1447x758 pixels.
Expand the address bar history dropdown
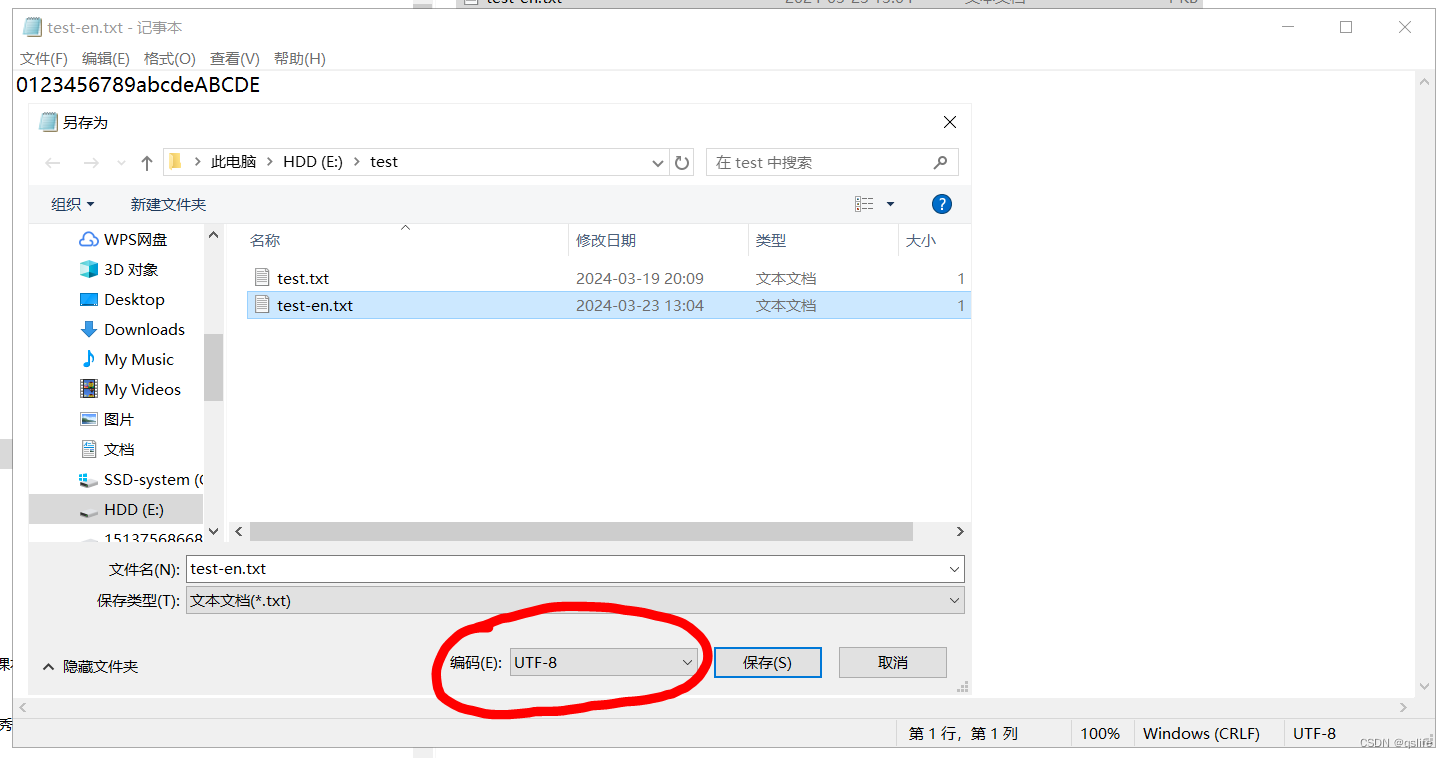point(658,163)
